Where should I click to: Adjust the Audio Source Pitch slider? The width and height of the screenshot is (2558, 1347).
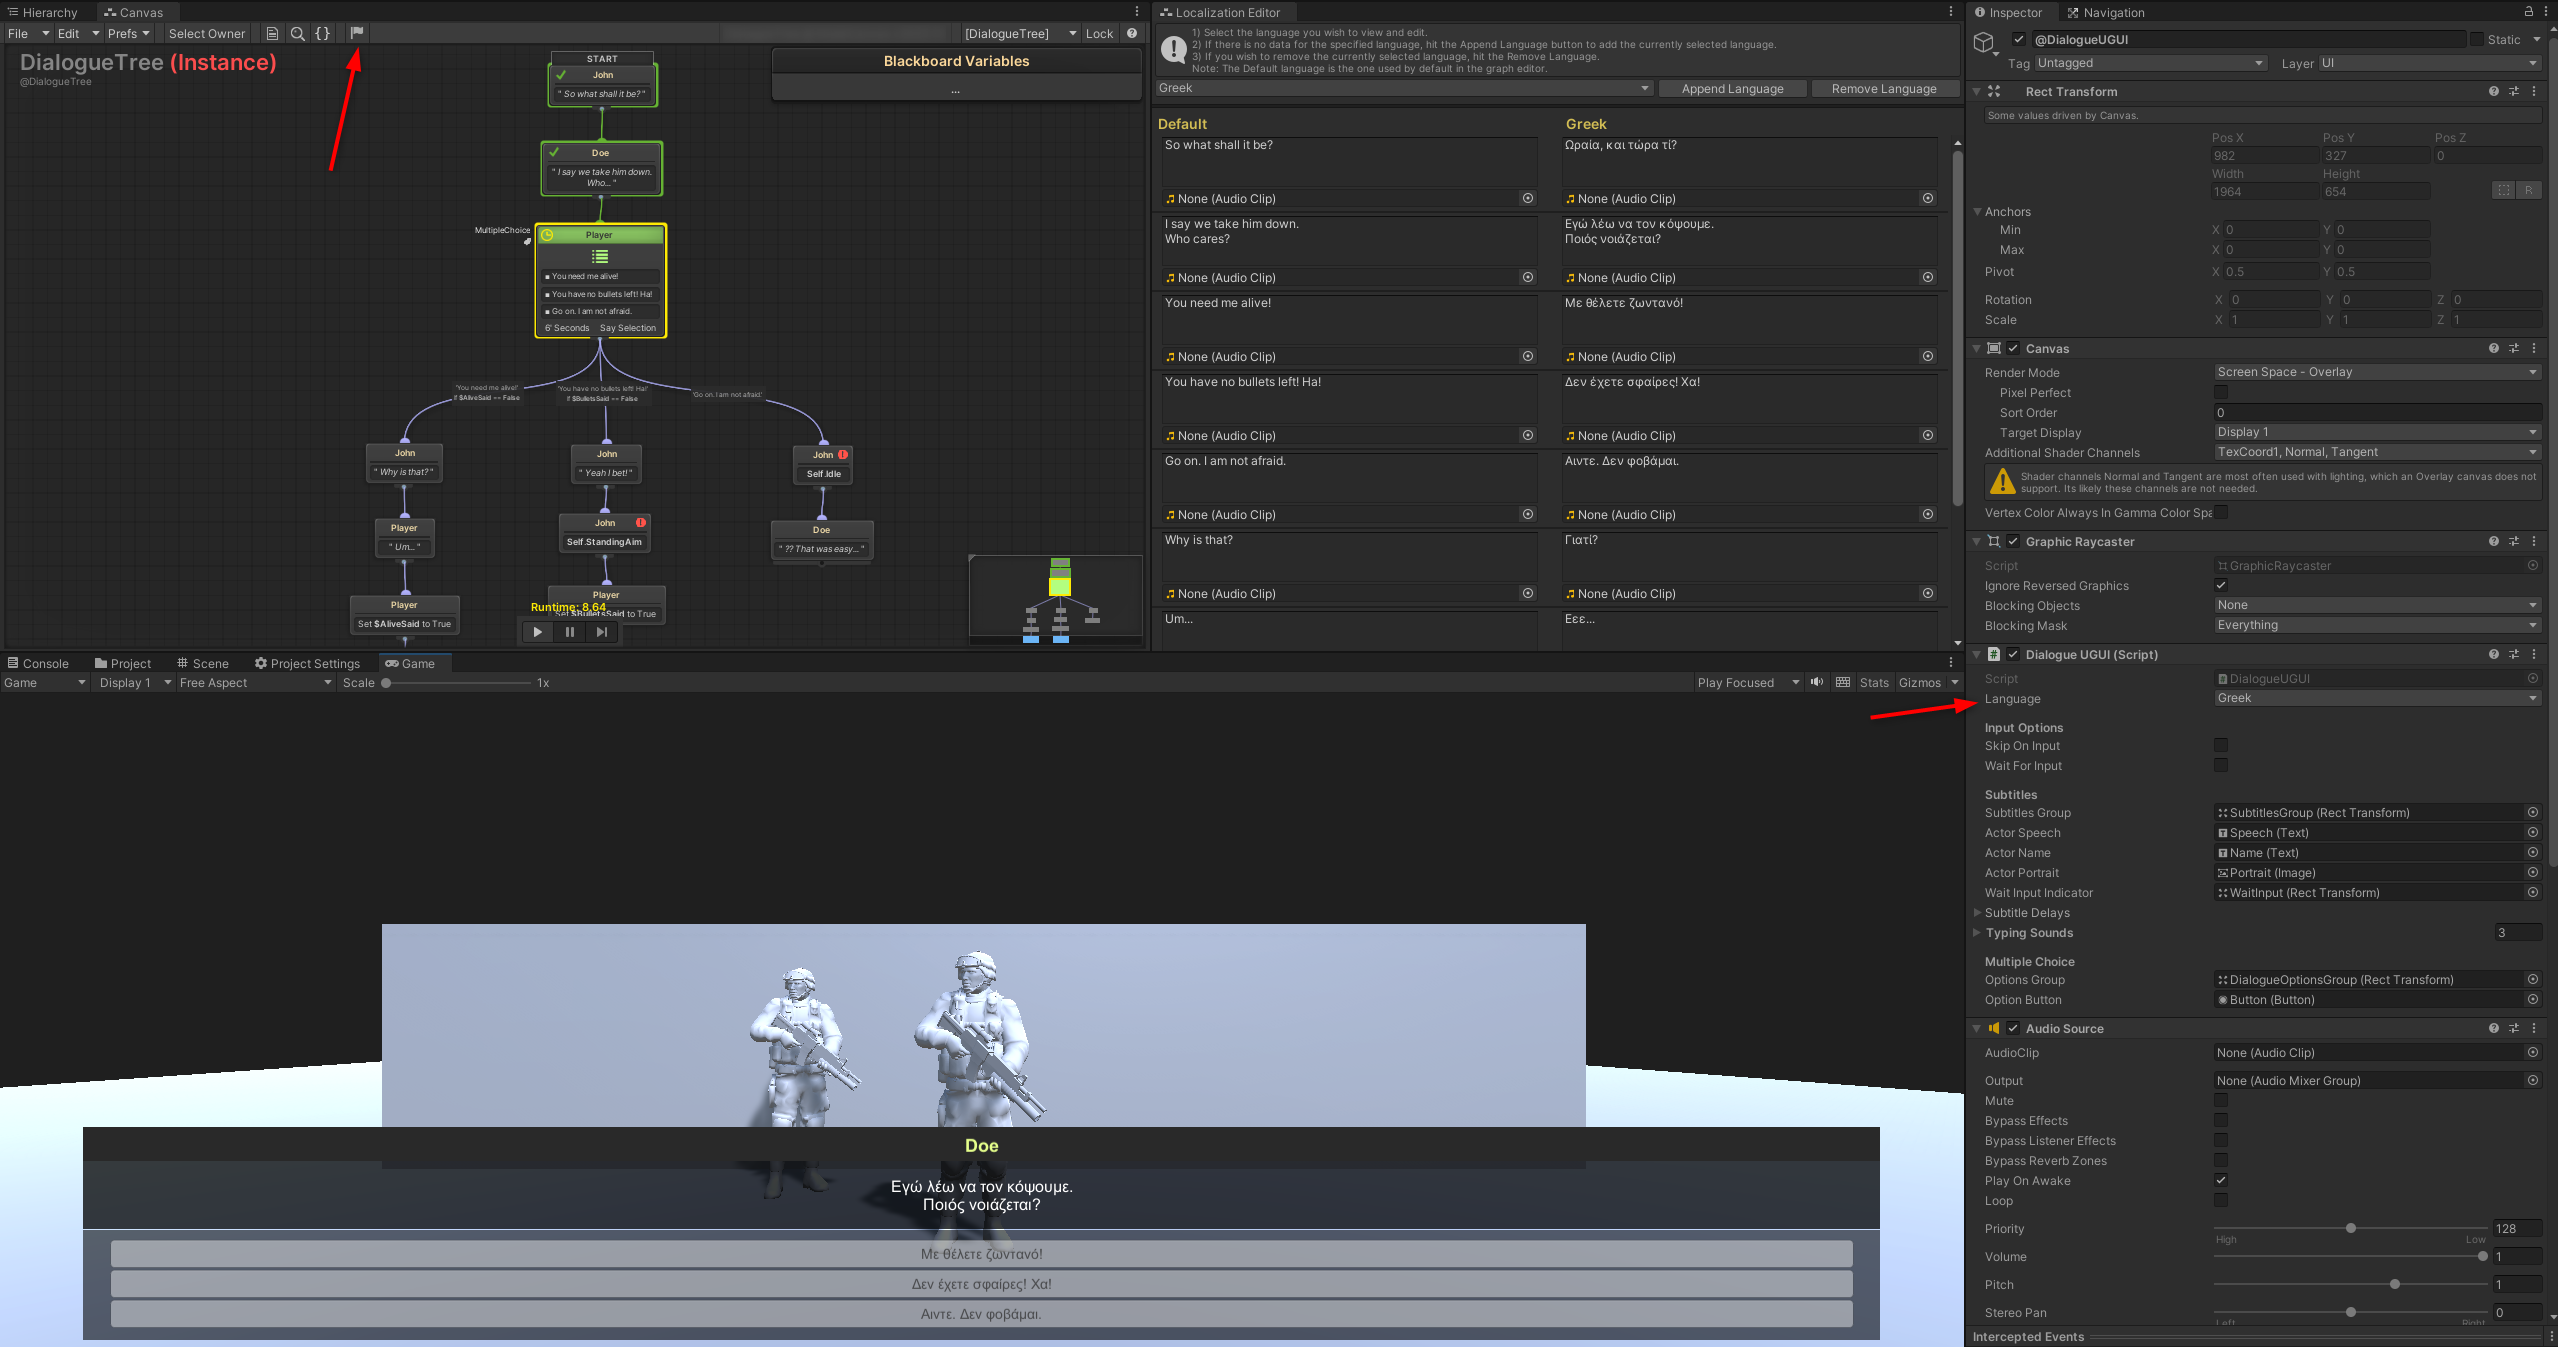2394,1284
